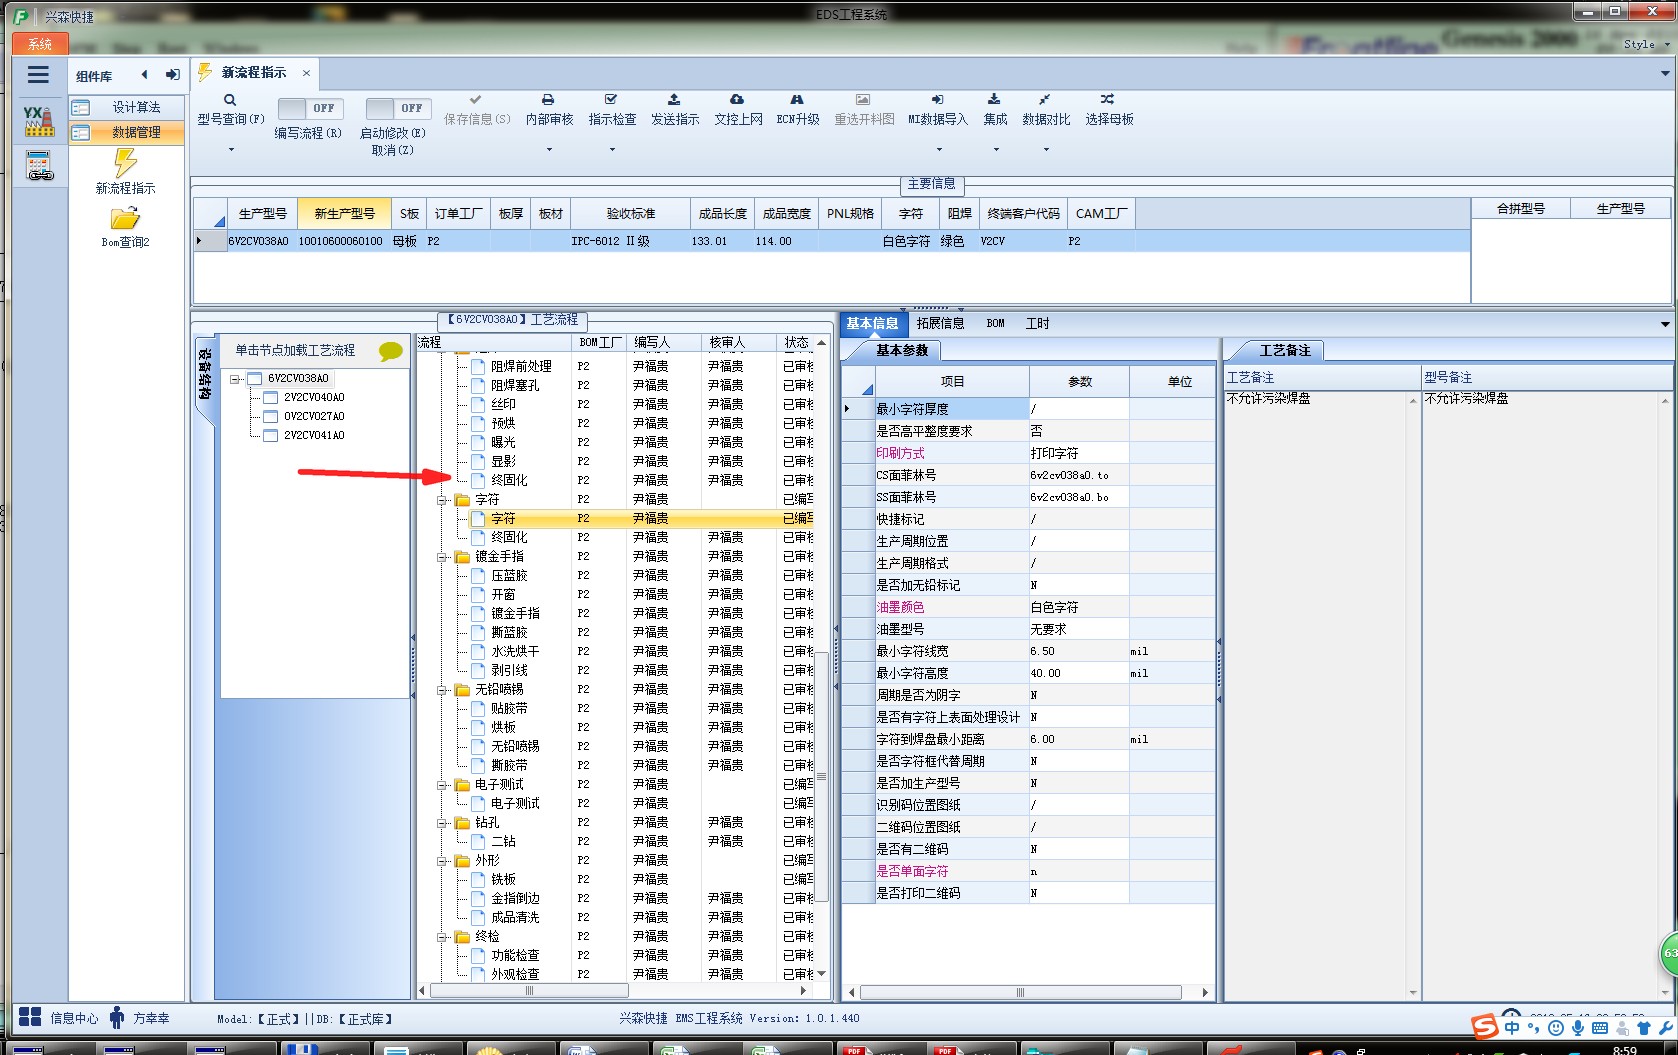
Task: Switch to BOM tab
Action: coord(995,324)
